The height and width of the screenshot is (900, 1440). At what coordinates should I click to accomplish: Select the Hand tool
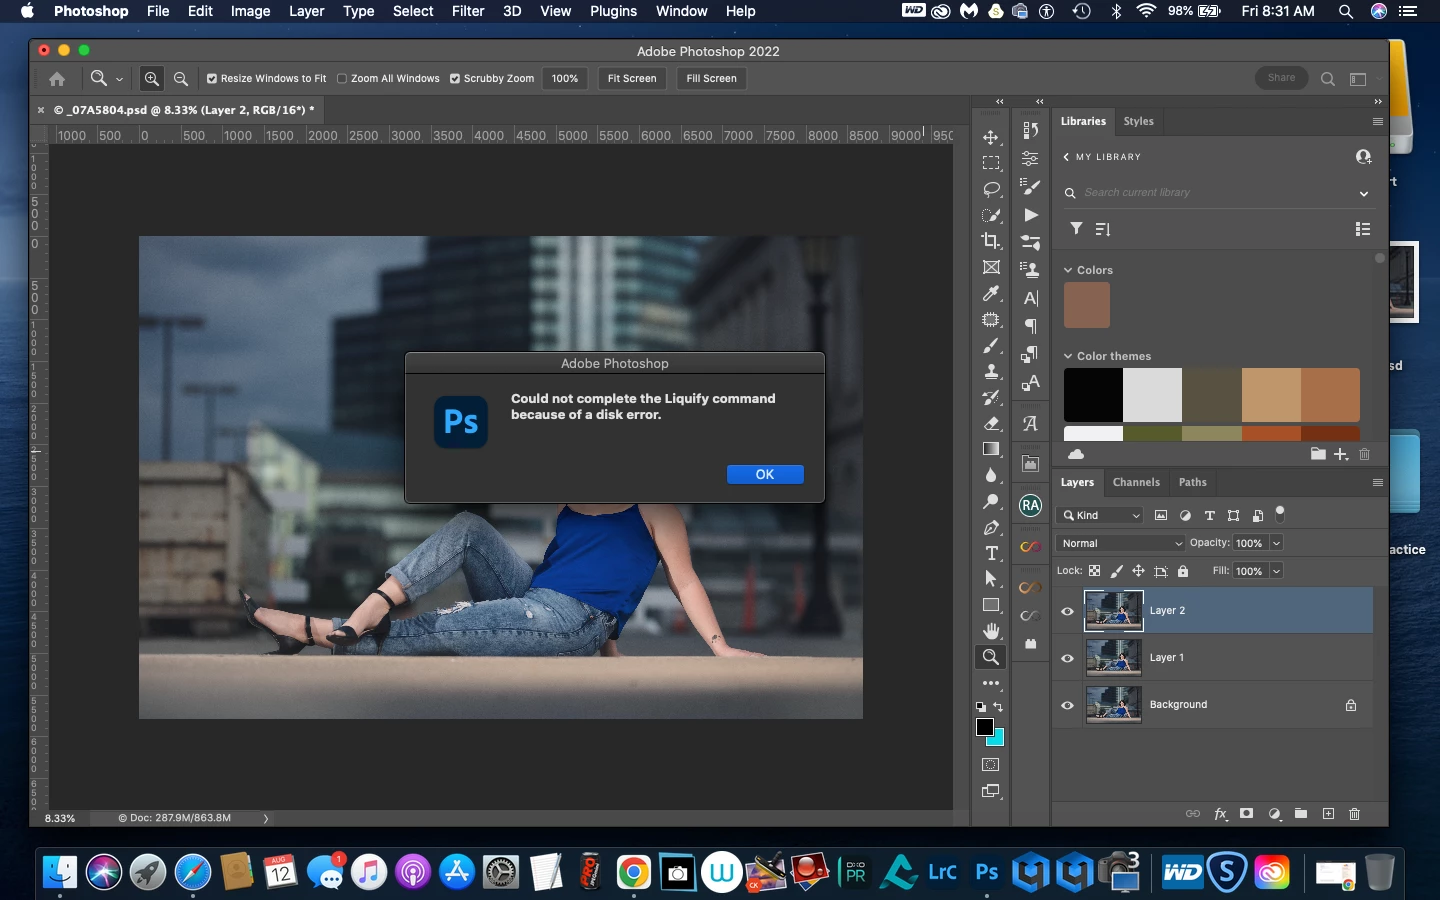pyautogui.click(x=990, y=631)
